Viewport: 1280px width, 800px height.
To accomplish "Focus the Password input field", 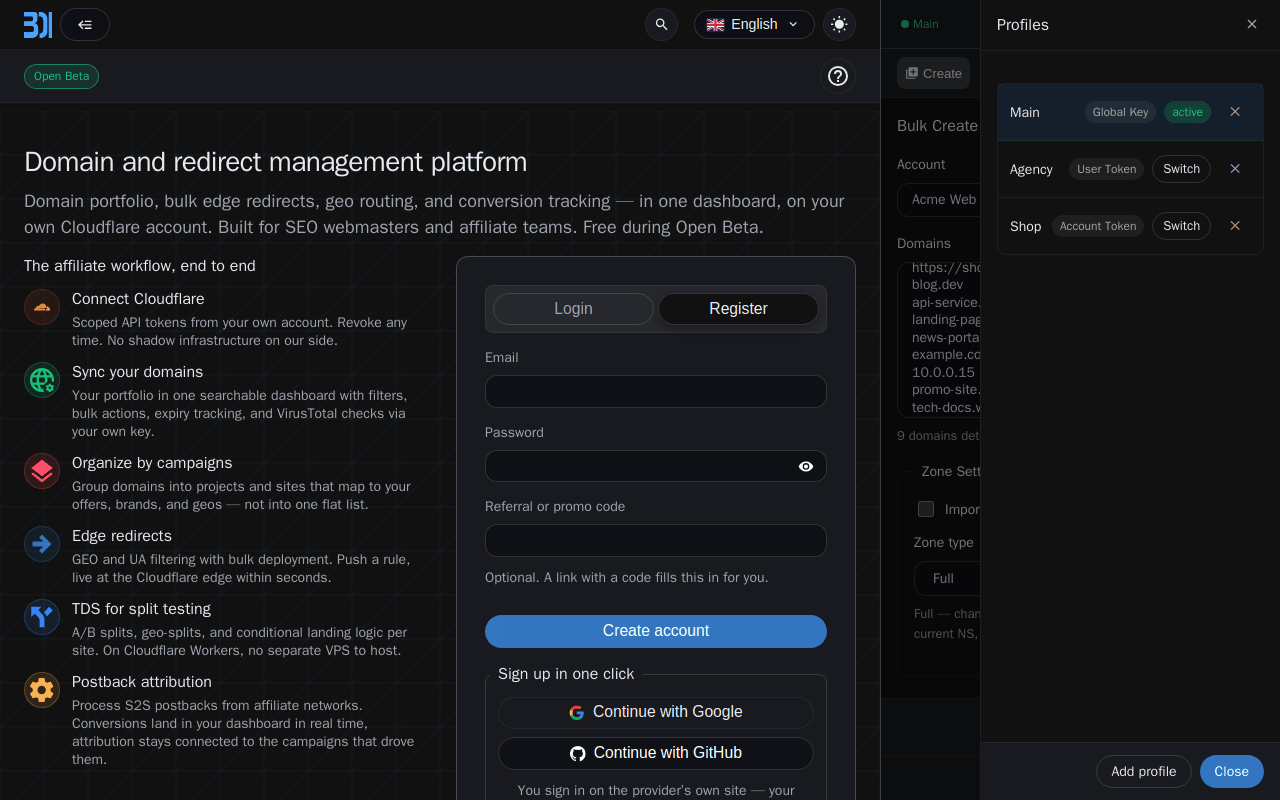I will 656,466.
